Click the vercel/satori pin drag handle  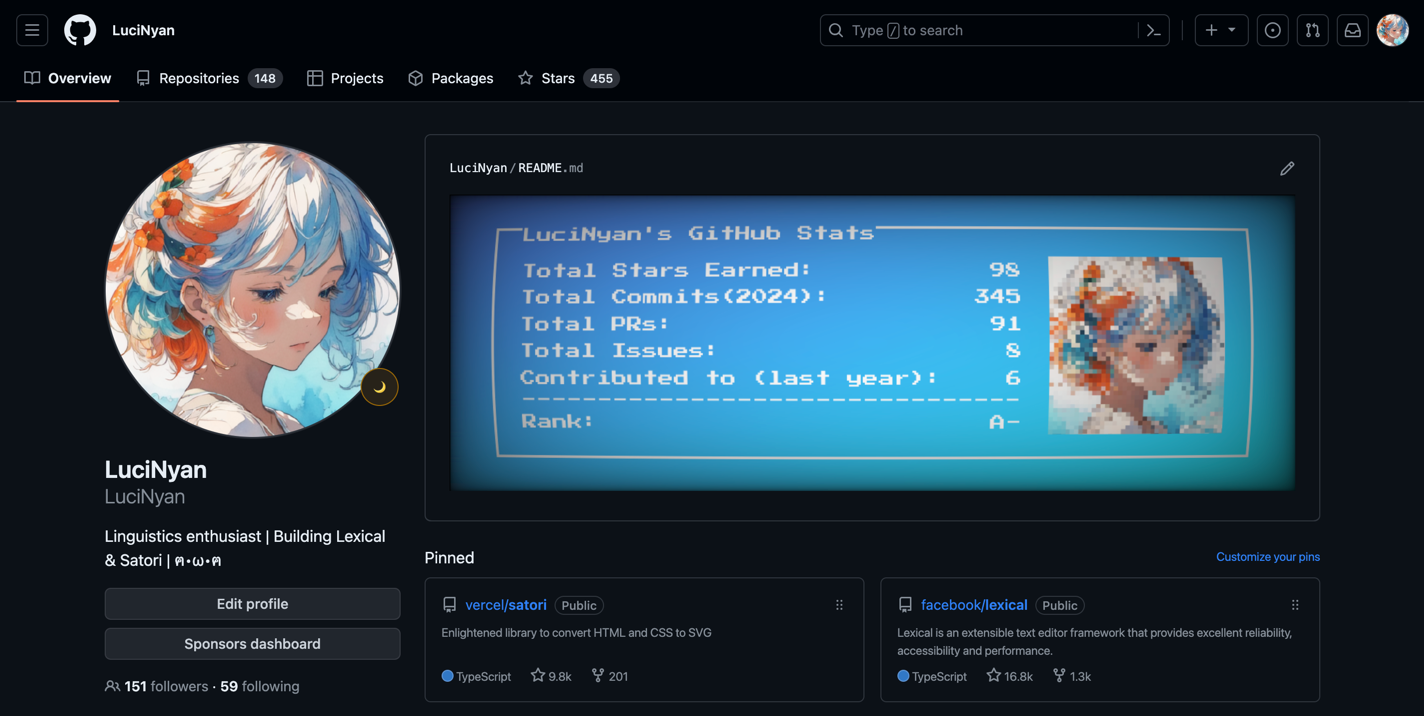click(839, 605)
